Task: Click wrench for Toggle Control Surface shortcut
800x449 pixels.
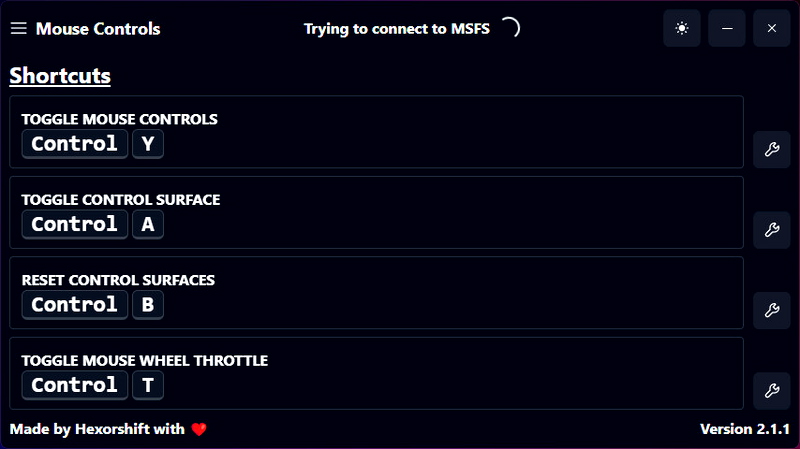Action: coord(771,230)
